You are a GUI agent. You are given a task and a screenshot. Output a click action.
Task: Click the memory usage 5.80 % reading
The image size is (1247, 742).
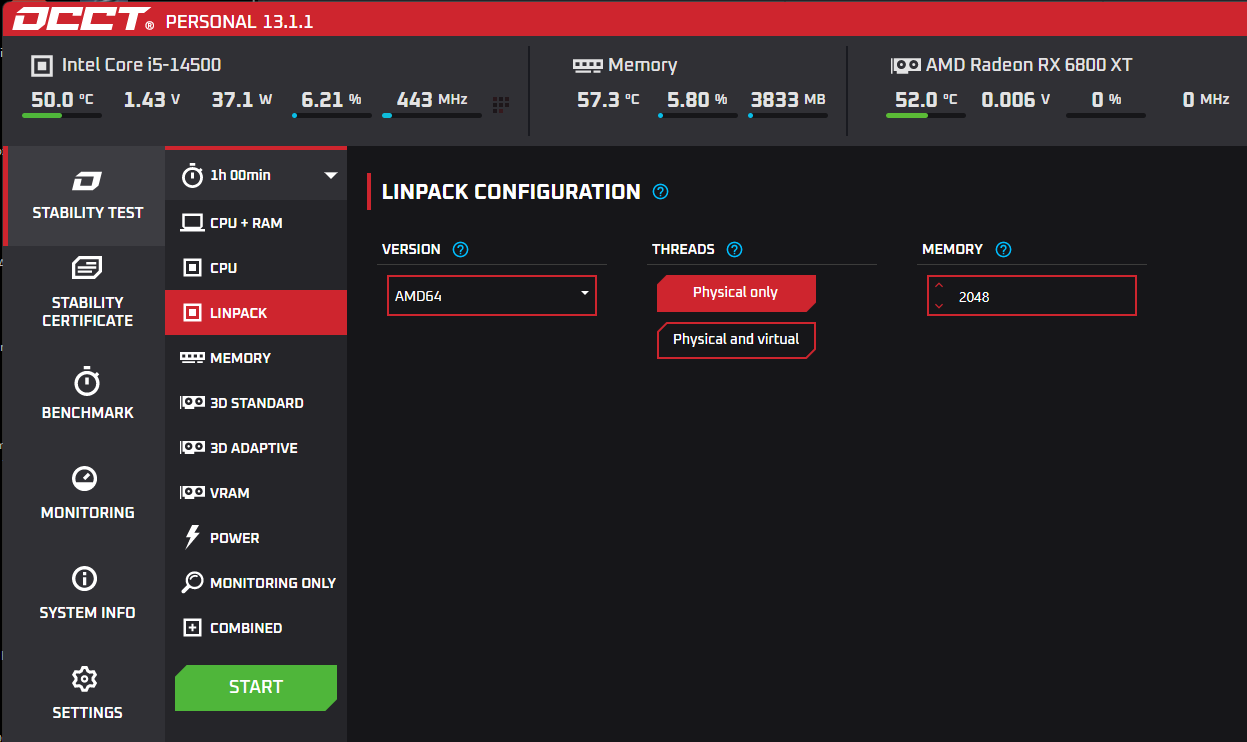(x=697, y=100)
